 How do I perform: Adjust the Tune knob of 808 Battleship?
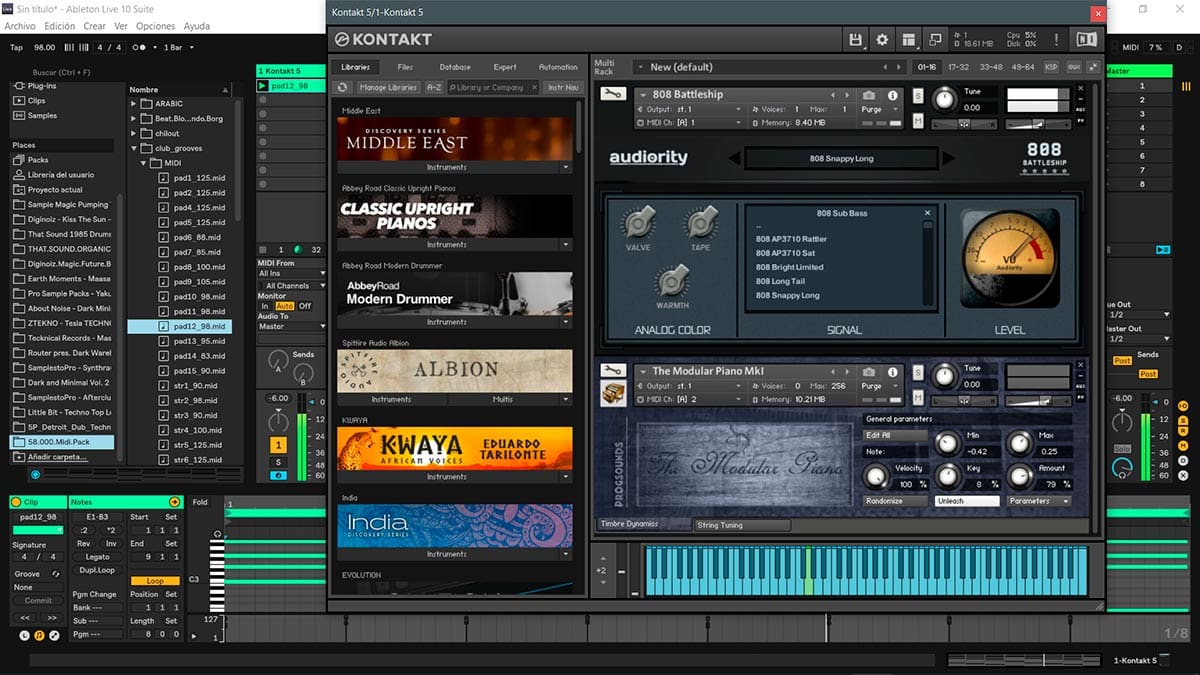pos(944,99)
